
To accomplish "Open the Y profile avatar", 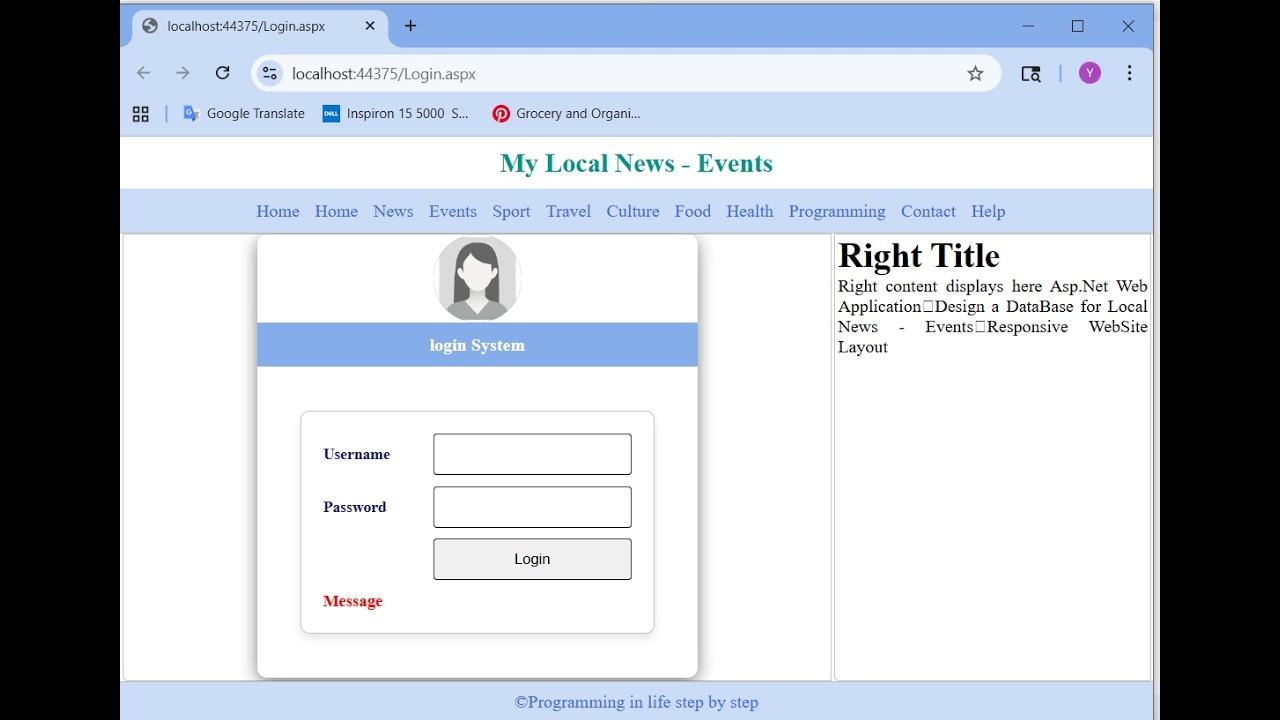I will click(x=1090, y=73).
